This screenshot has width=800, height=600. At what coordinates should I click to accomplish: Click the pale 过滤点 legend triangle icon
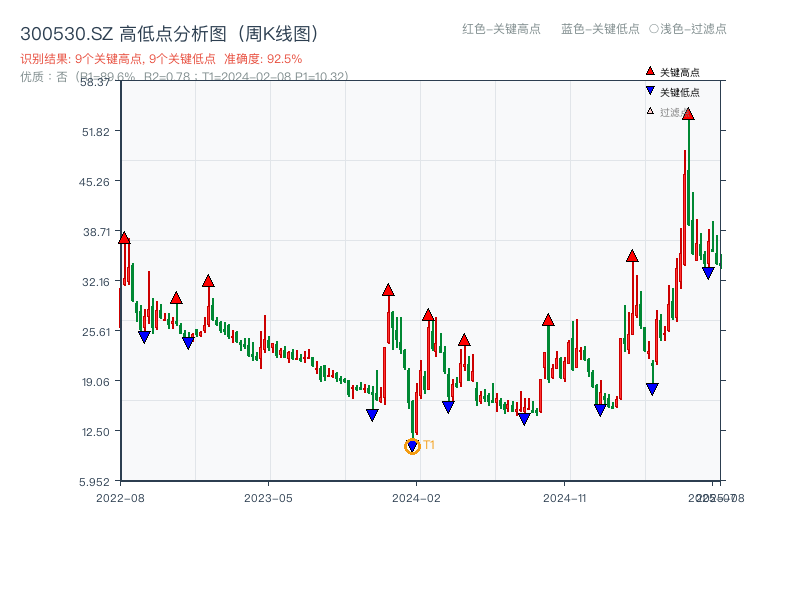[x=650, y=111]
